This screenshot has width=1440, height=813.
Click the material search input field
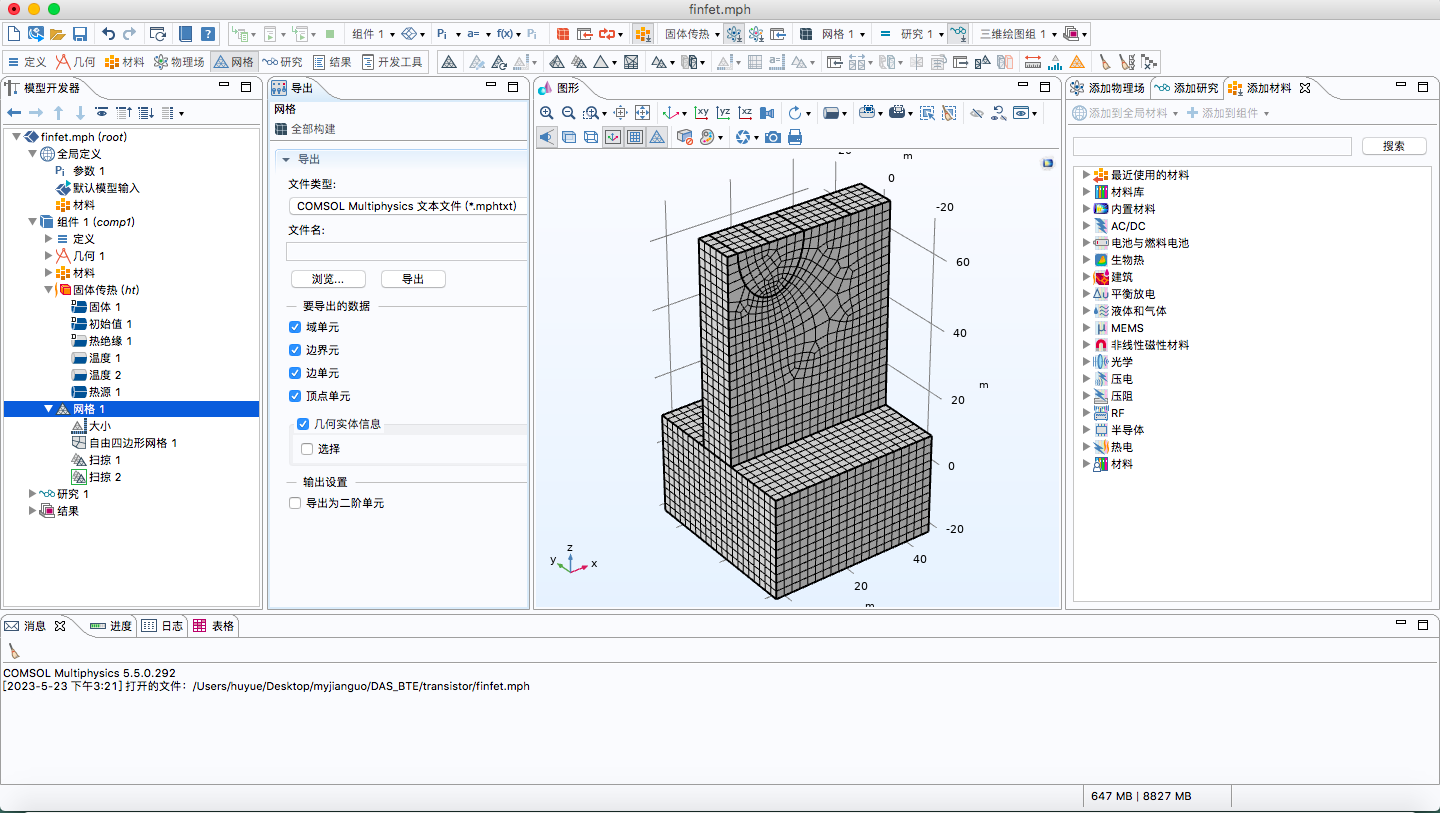click(1212, 146)
